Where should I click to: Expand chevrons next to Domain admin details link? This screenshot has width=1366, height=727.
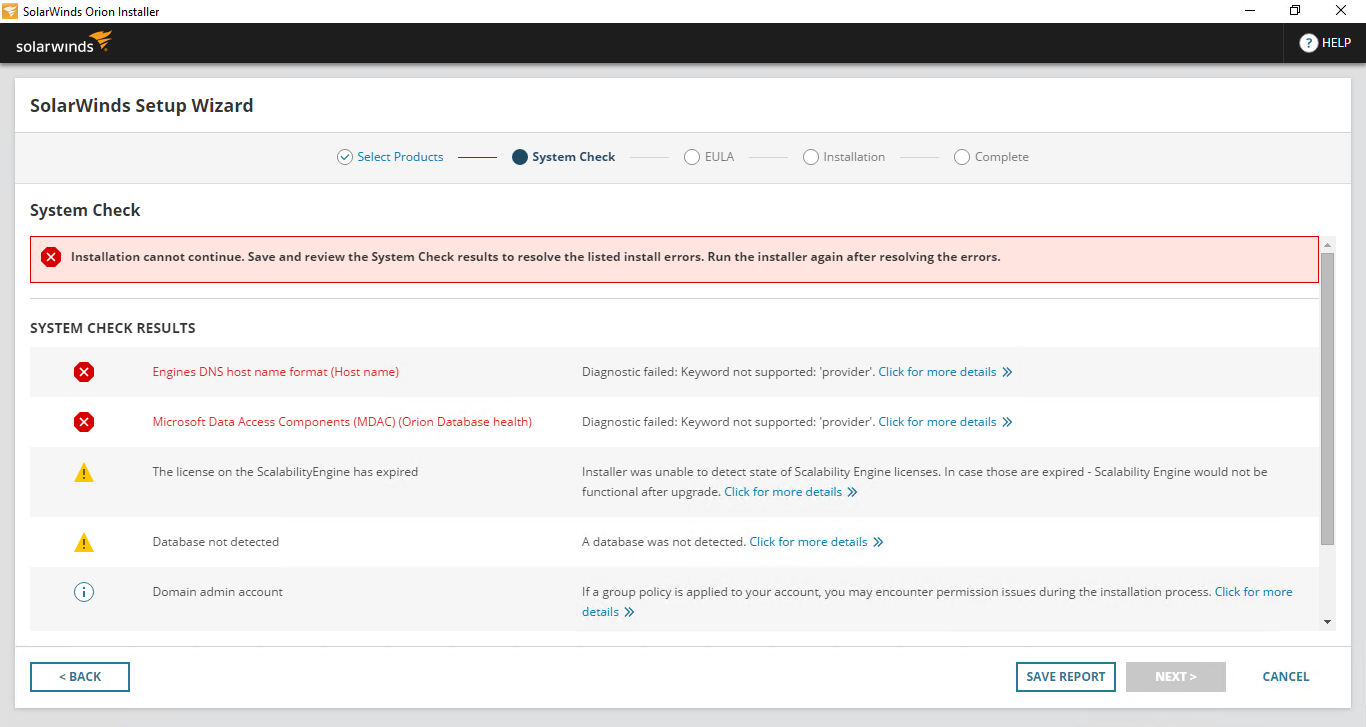coord(629,612)
